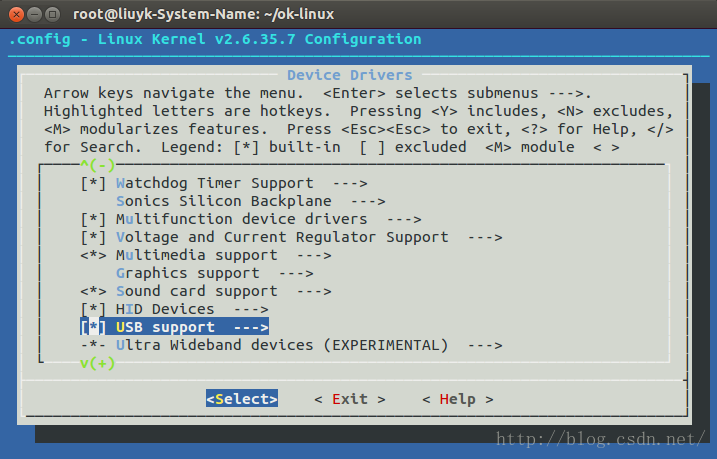This screenshot has height=459, width=717.
Task: Toggle Voltage and Current Regulator Support checkbox
Action: [x=93, y=237]
